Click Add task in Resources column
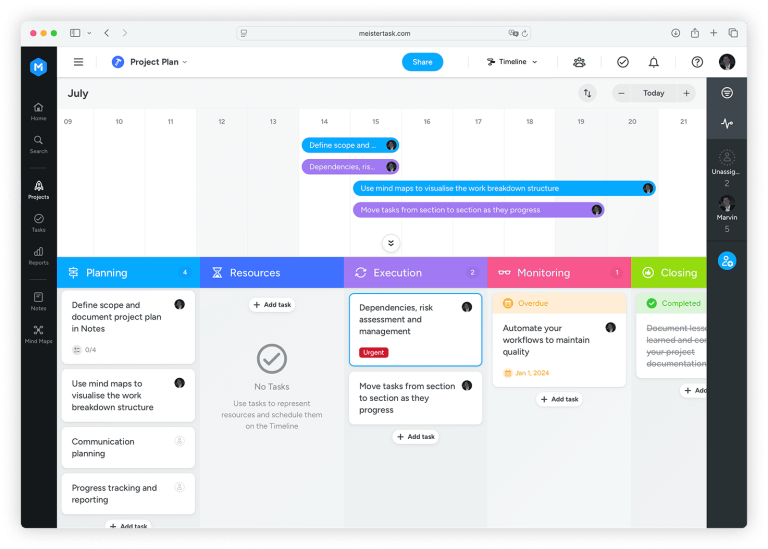Screen dimensions: 768x549 [272, 305]
